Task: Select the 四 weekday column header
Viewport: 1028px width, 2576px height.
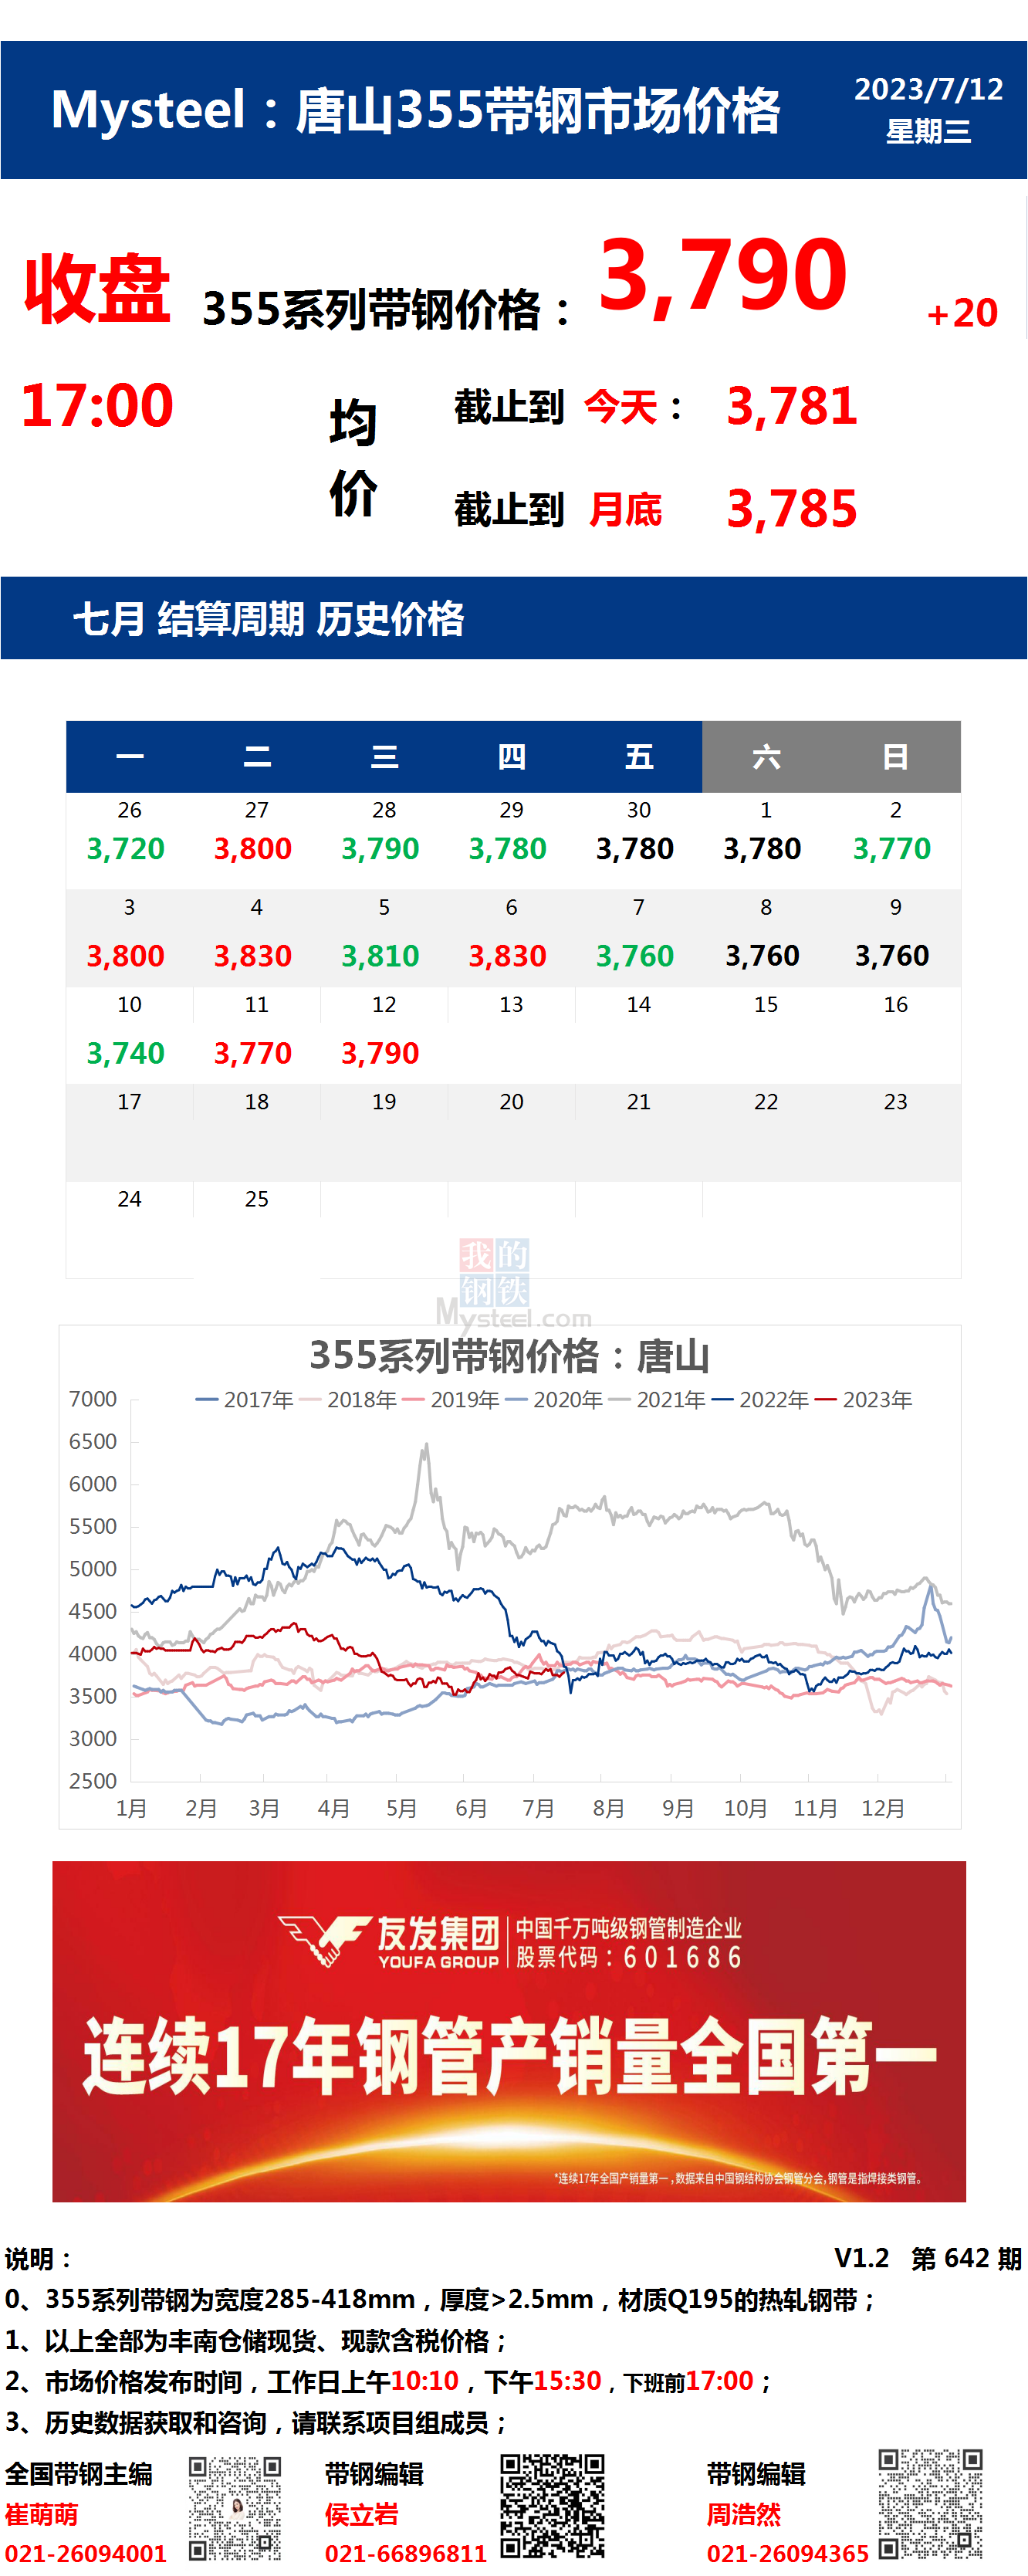Action: click(x=511, y=757)
